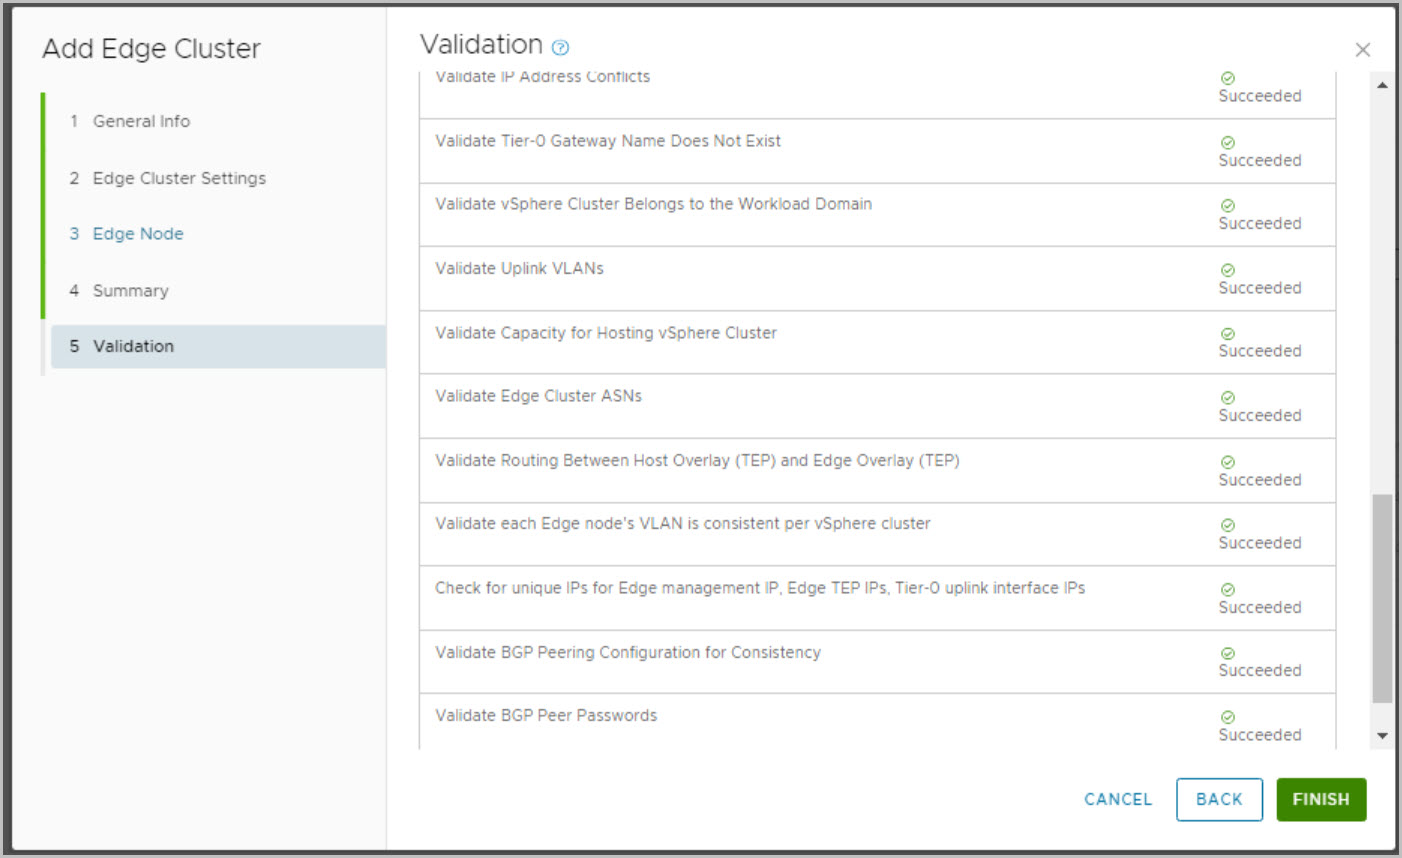1402x858 pixels.
Task: Select the Validation step
Action: click(133, 346)
